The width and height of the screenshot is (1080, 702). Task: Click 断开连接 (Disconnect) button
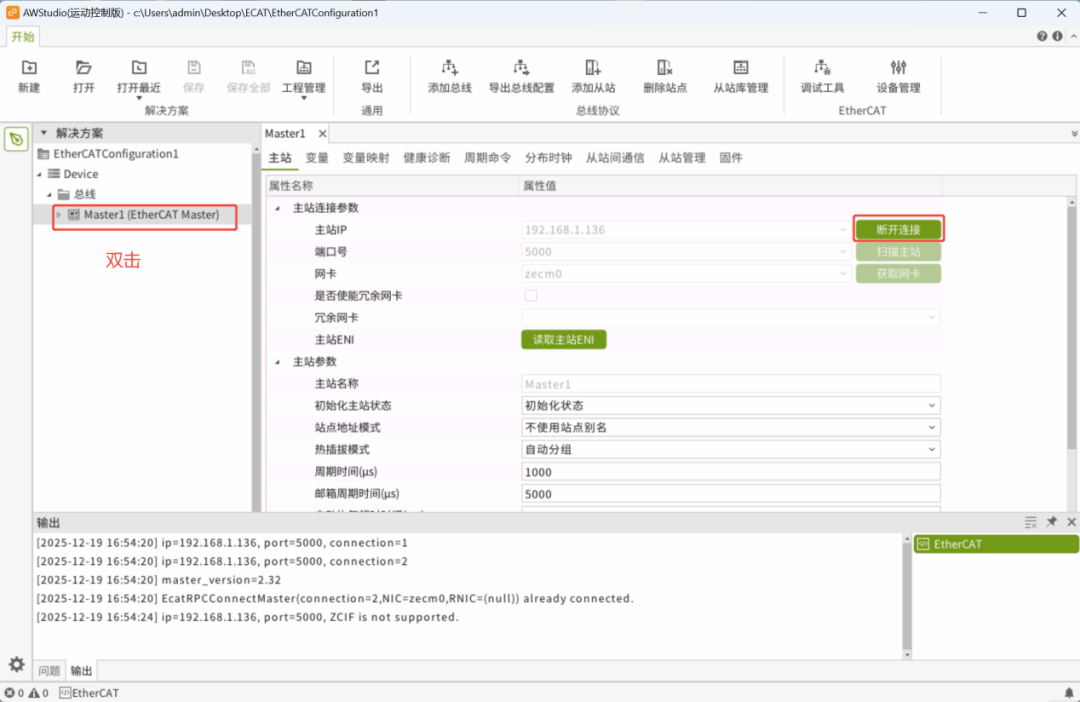click(x=898, y=229)
